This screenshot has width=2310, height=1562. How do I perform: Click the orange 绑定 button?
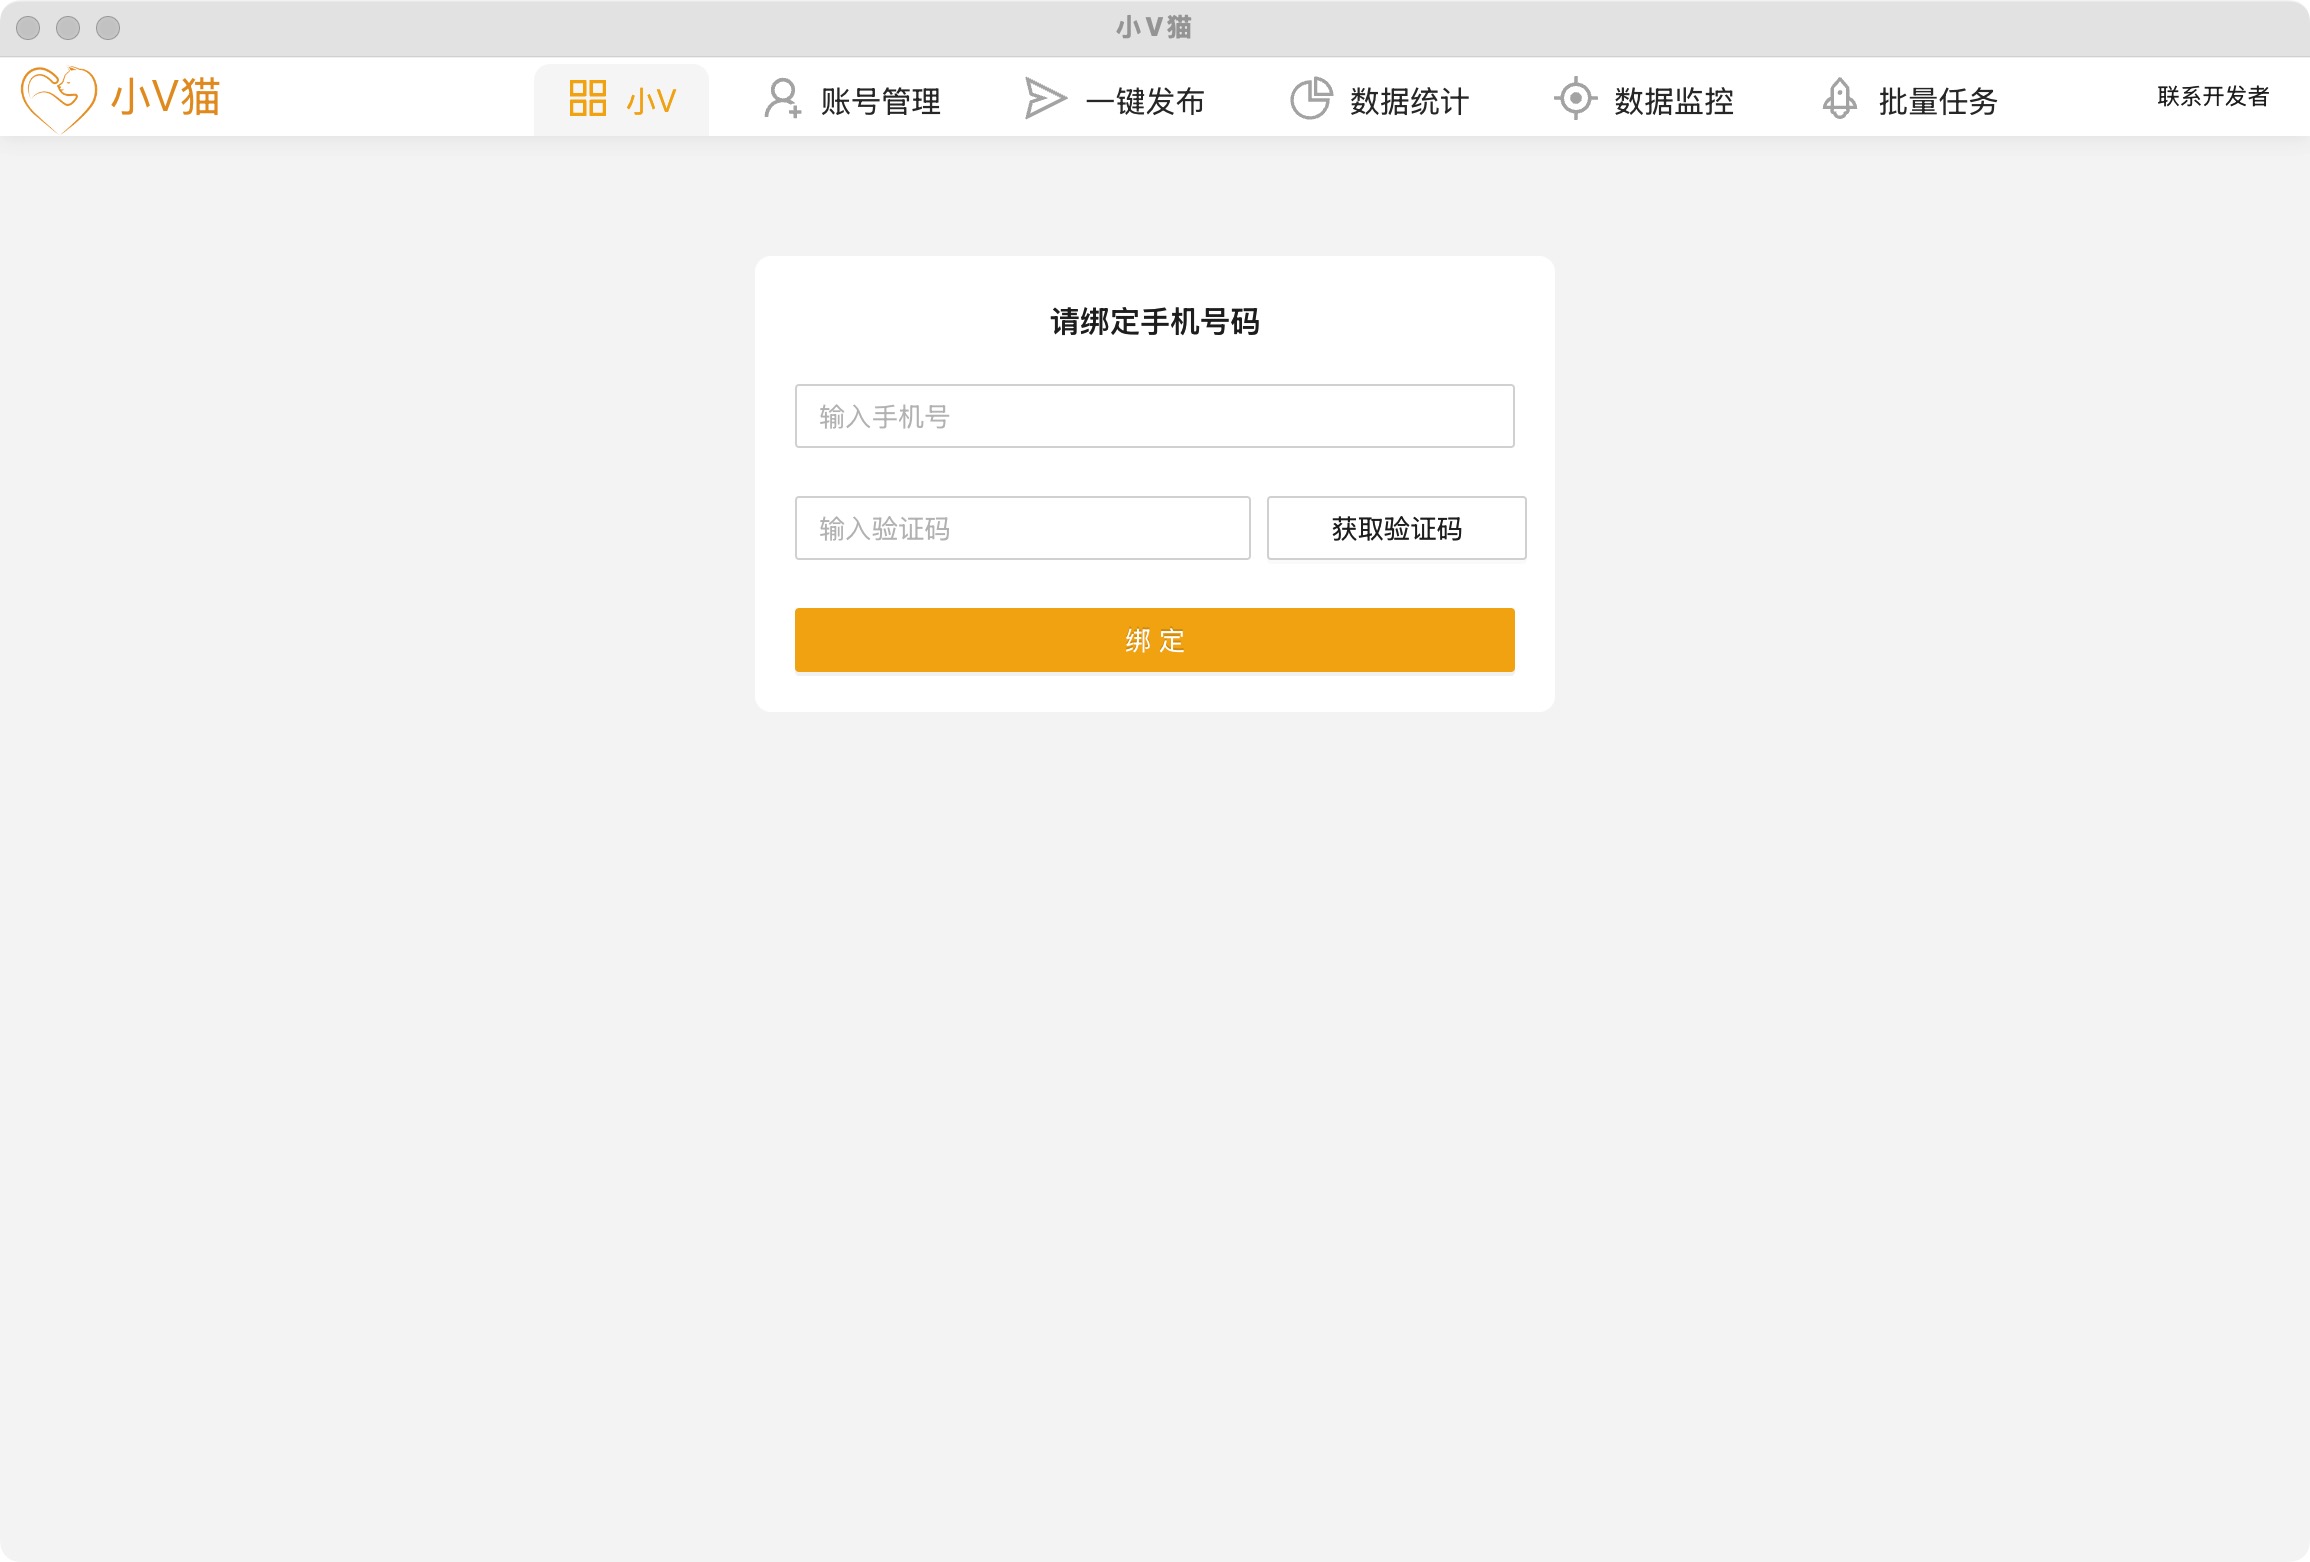point(1155,640)
